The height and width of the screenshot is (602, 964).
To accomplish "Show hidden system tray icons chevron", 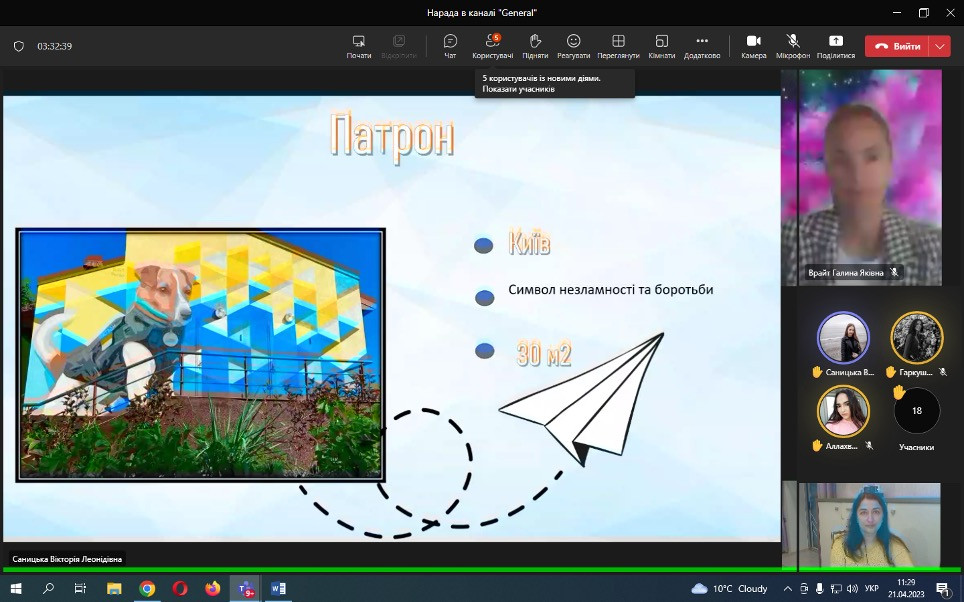I will pos(788,589).
